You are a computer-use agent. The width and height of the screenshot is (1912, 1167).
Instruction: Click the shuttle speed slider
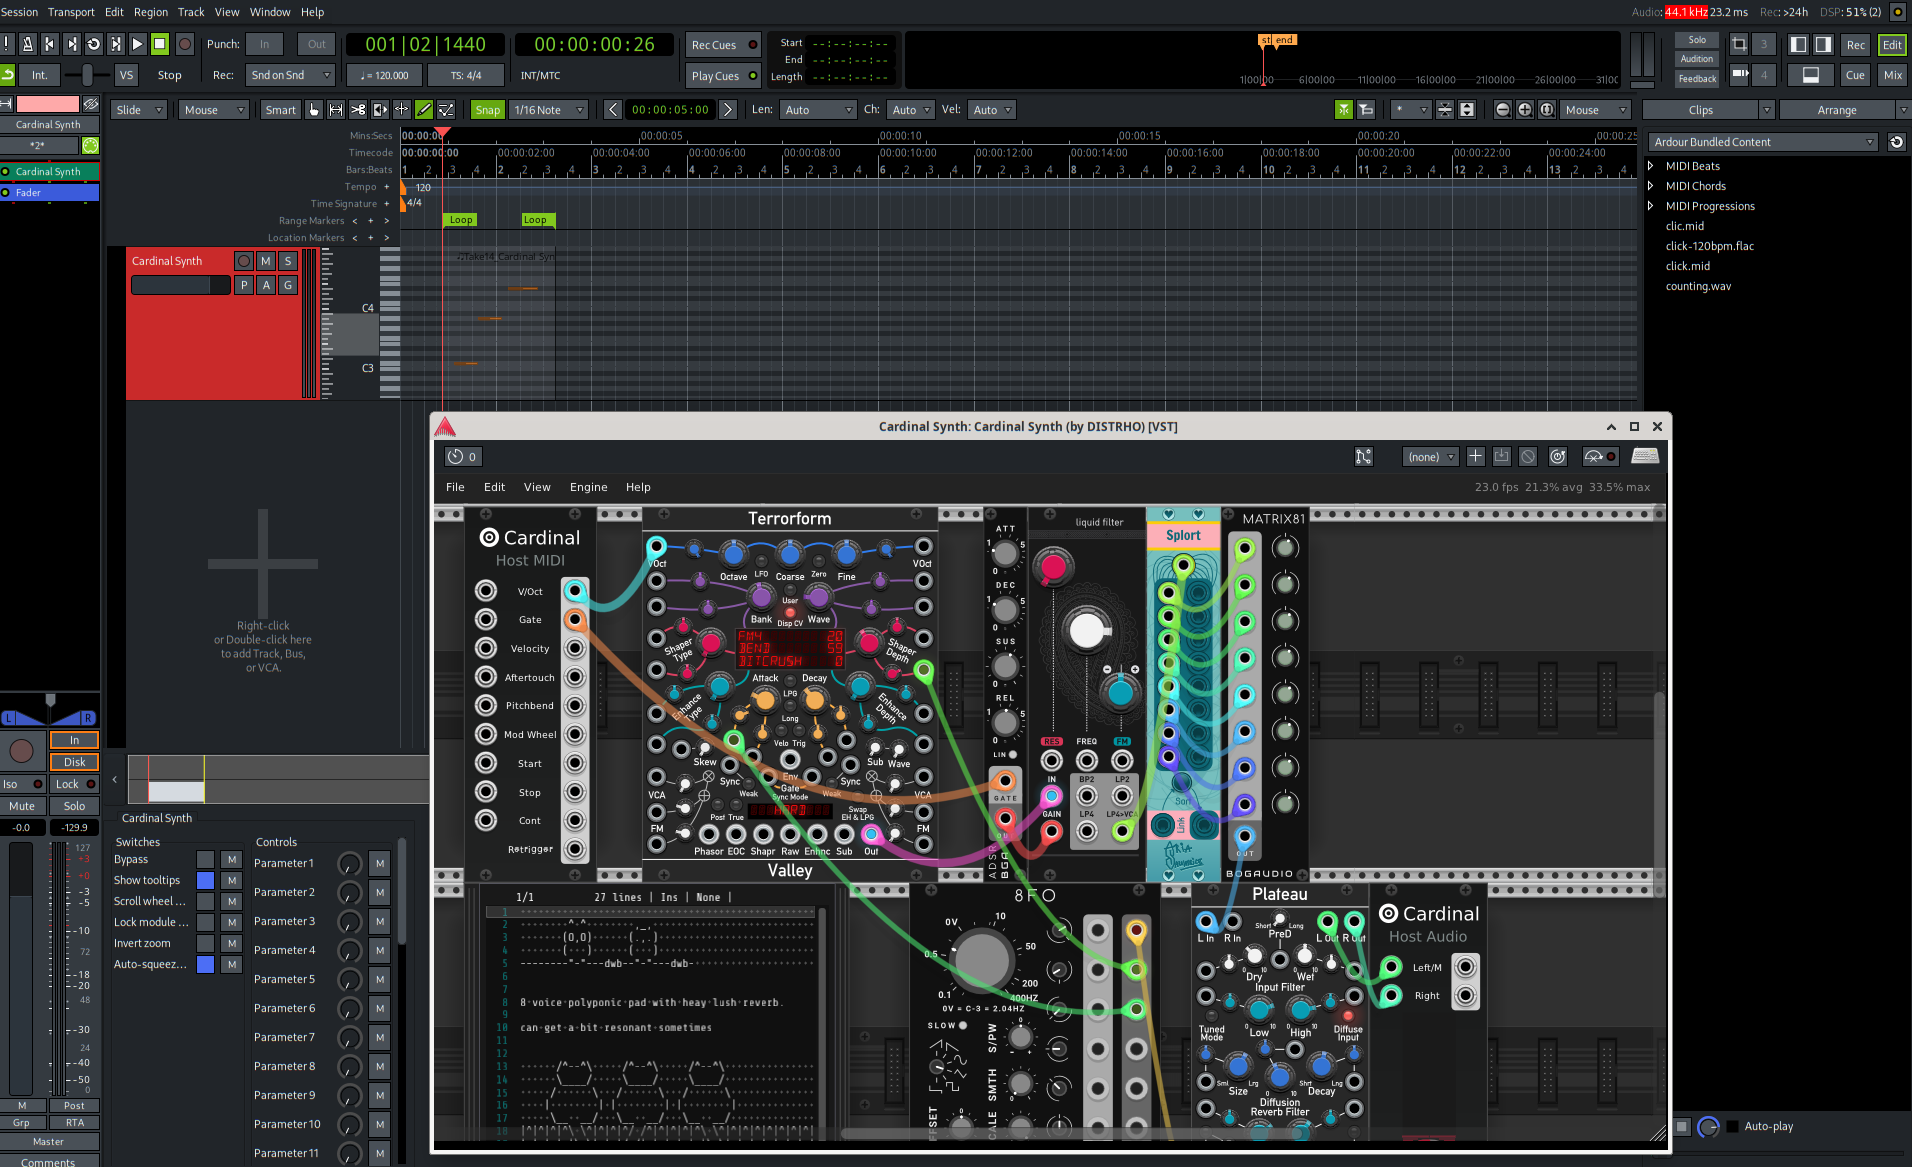[88, 75]
